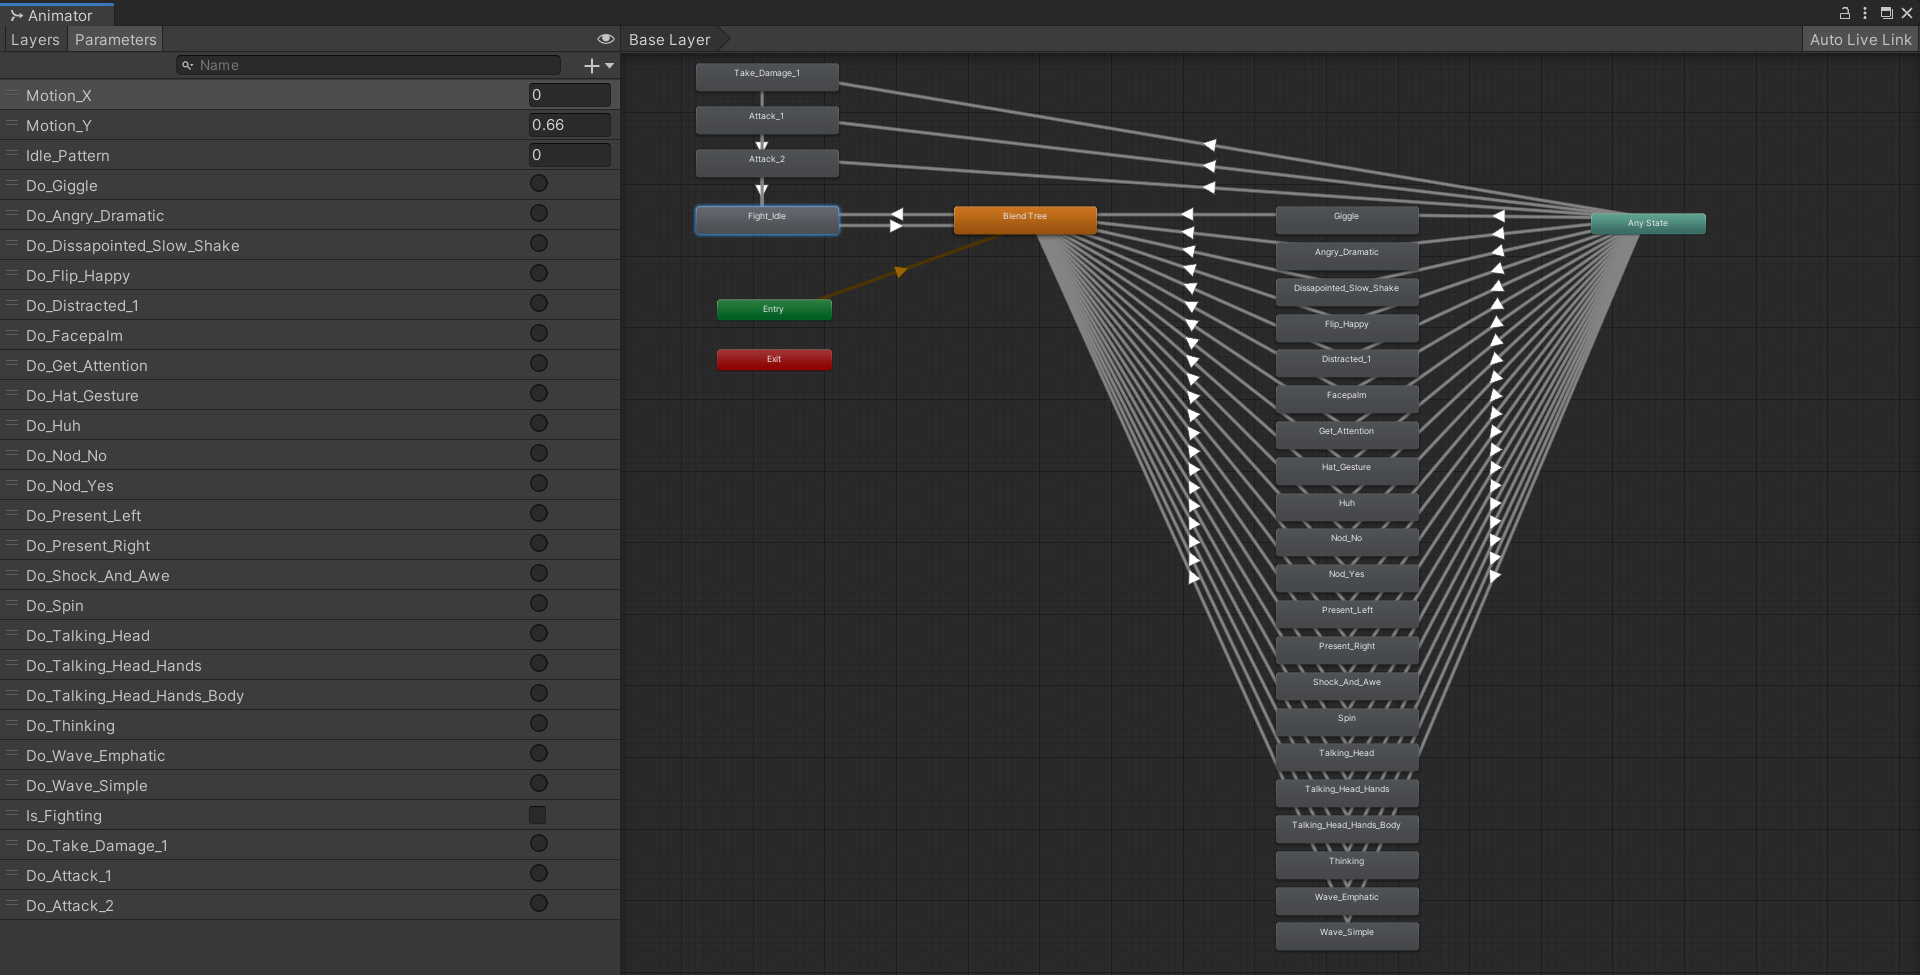Click the reorder handle icon beside Motion_X
This screenshot has height=975, width=1920.
pyautogui.click(x=11, y=94)
